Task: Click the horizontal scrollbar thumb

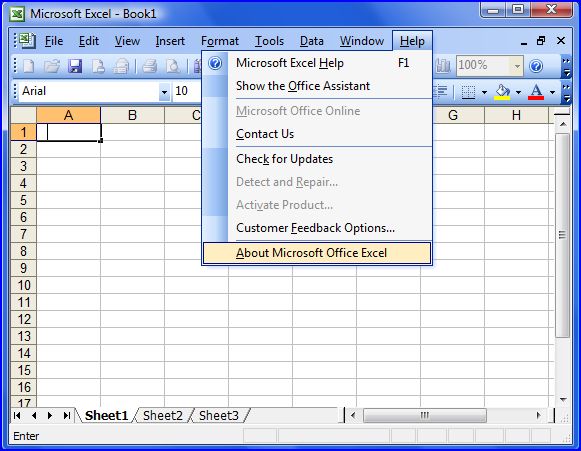Action: pyautogui.click(x=425, y=415)
